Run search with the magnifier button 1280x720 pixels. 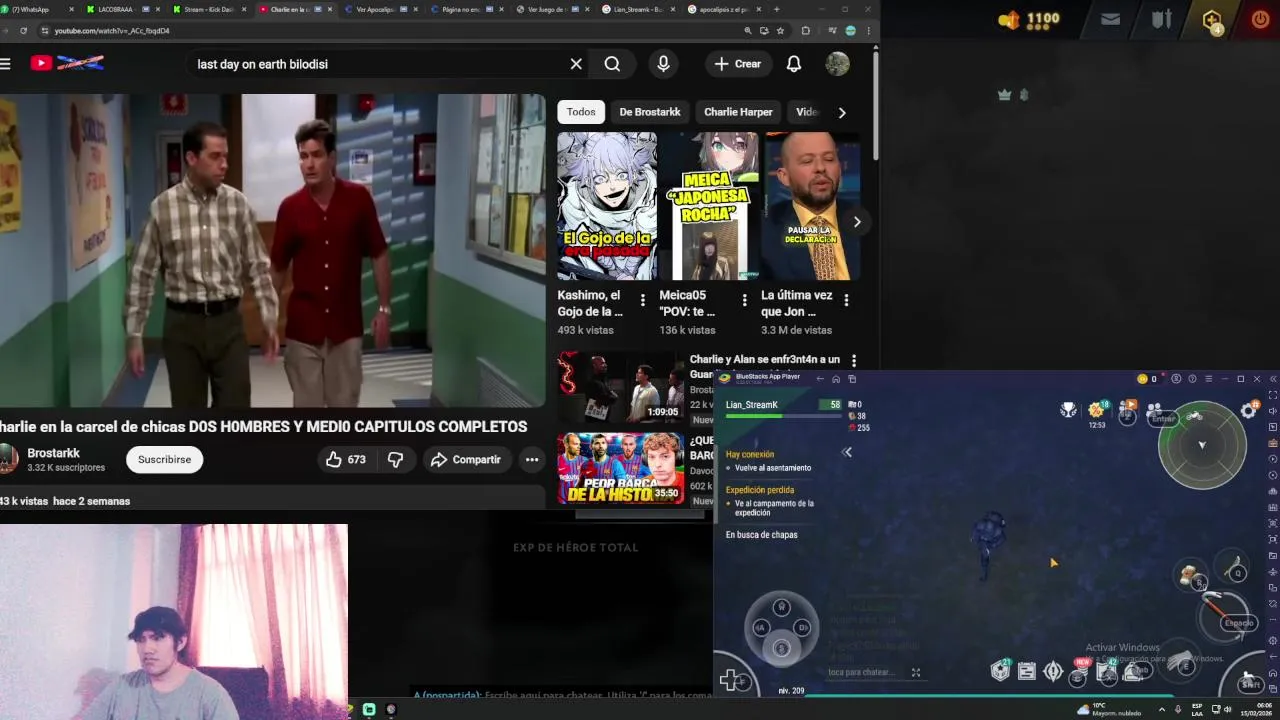tap(612, 64)
